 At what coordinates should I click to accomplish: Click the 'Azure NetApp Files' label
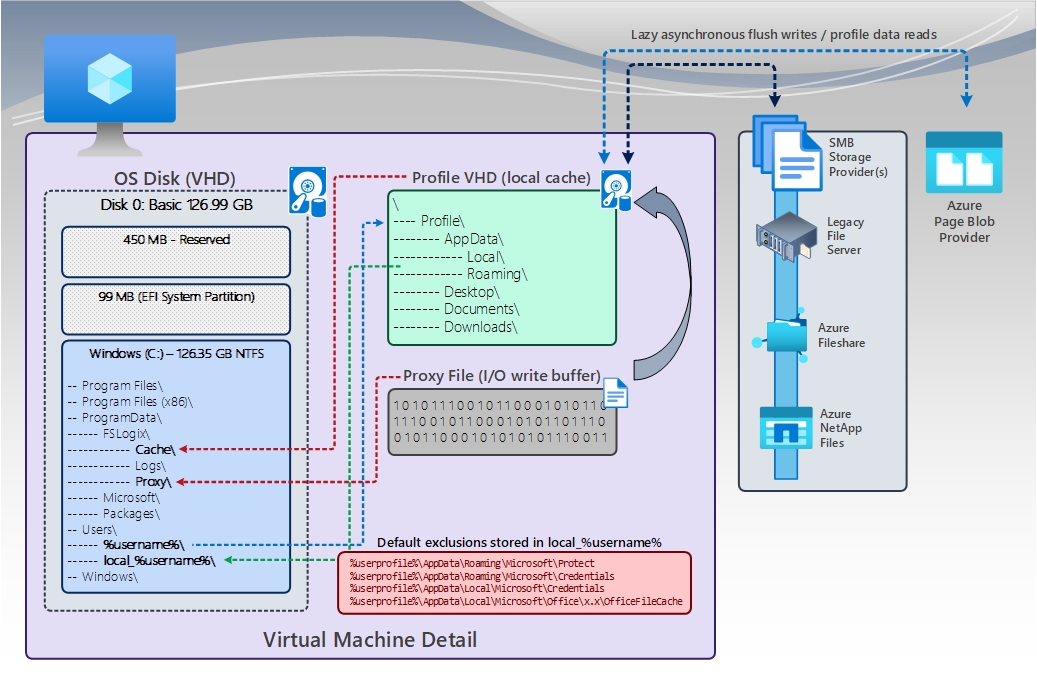[841, 428]
